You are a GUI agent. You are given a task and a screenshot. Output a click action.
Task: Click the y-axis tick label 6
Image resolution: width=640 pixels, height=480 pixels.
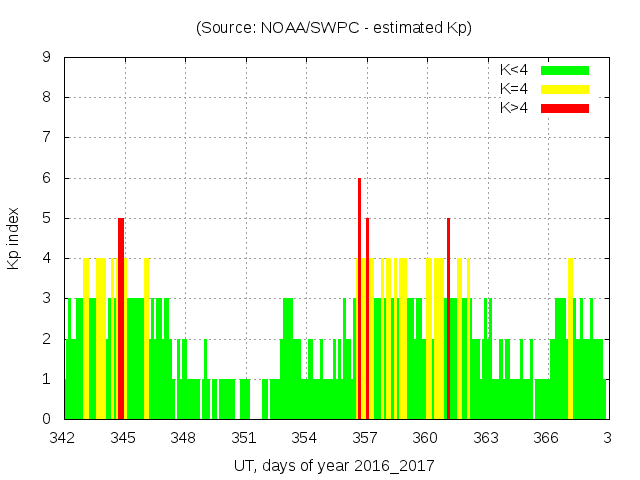tap(47, 178)
